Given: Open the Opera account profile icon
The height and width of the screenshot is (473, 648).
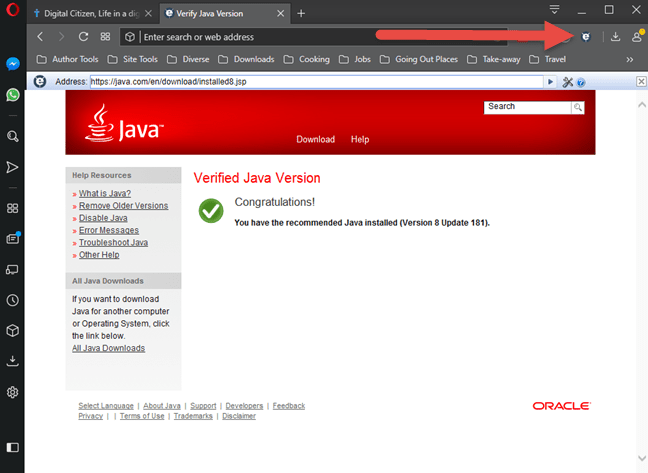Looking at the screenshot, I should point(637,36).
